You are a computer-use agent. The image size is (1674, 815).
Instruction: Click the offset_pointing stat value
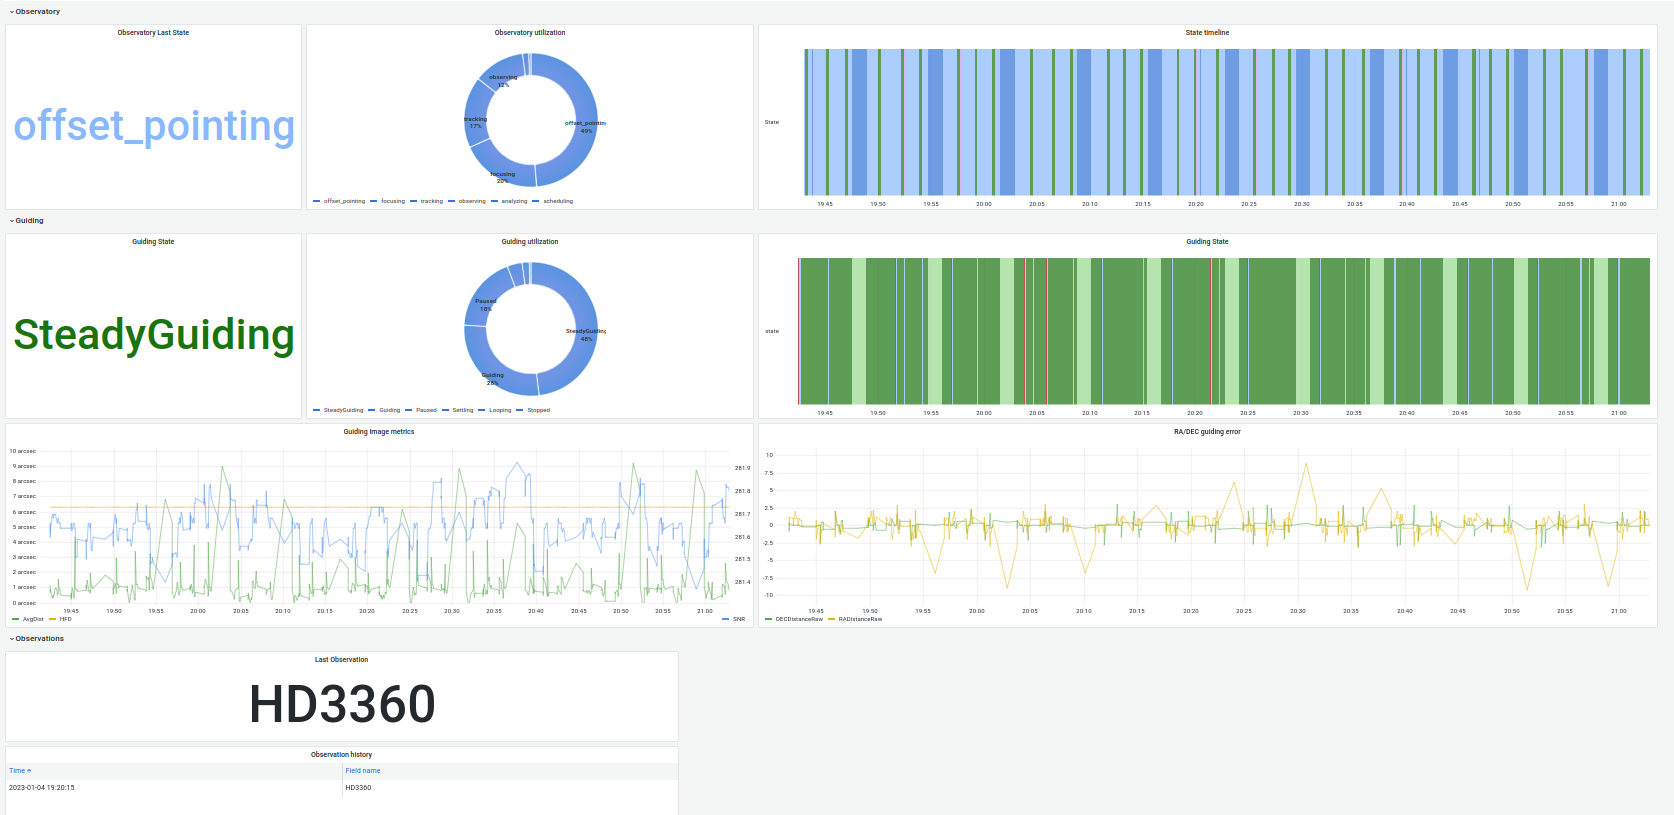(154, 127)
